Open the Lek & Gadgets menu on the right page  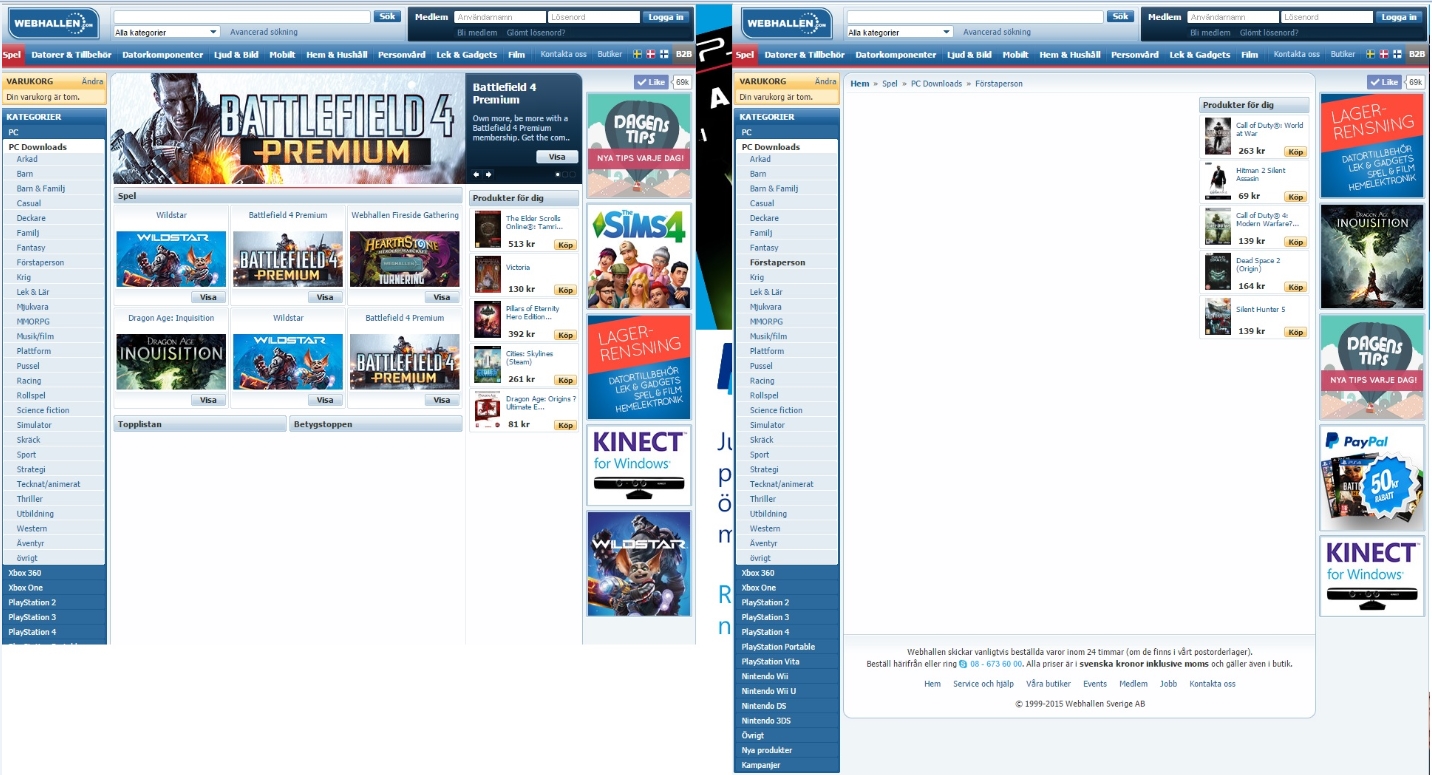(x=1200, y=55)
